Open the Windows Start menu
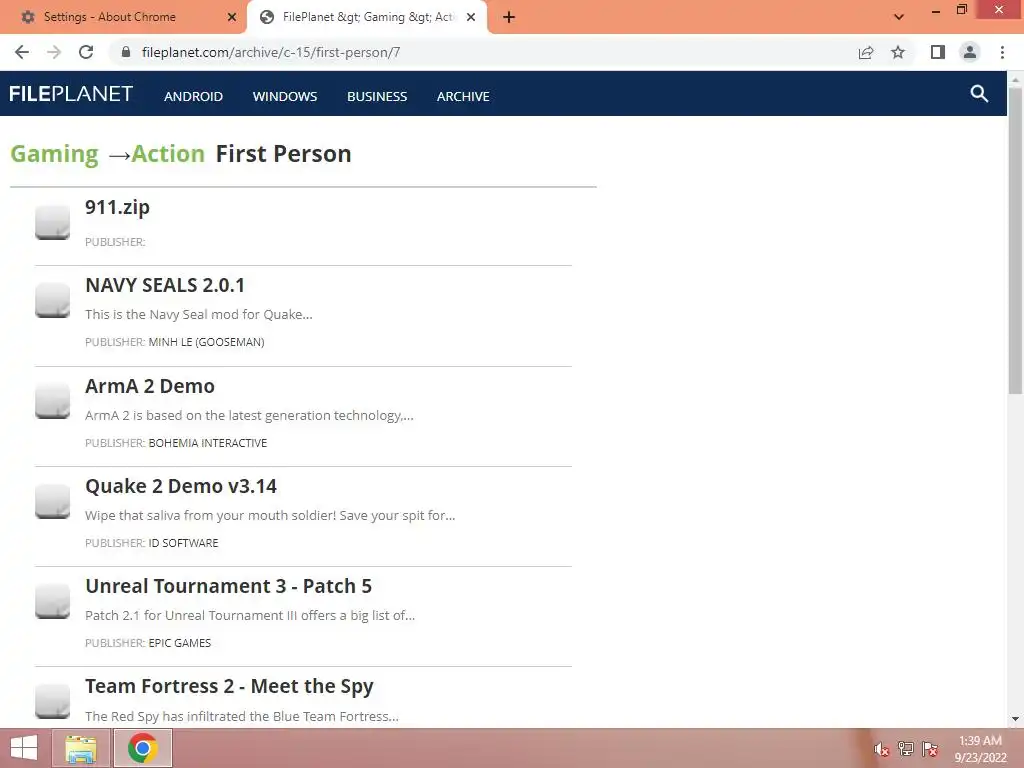Image resolution: width=1024 pixels, height=768 pixels. click(24, 748)
